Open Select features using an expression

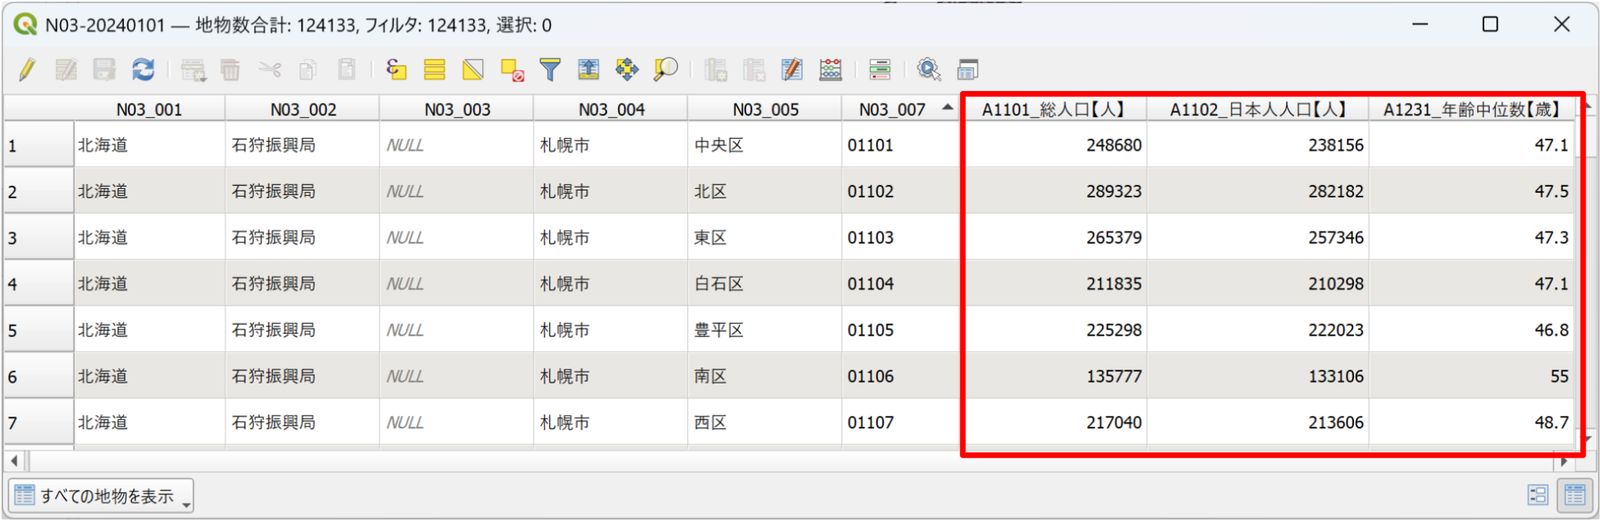(396, 69)
